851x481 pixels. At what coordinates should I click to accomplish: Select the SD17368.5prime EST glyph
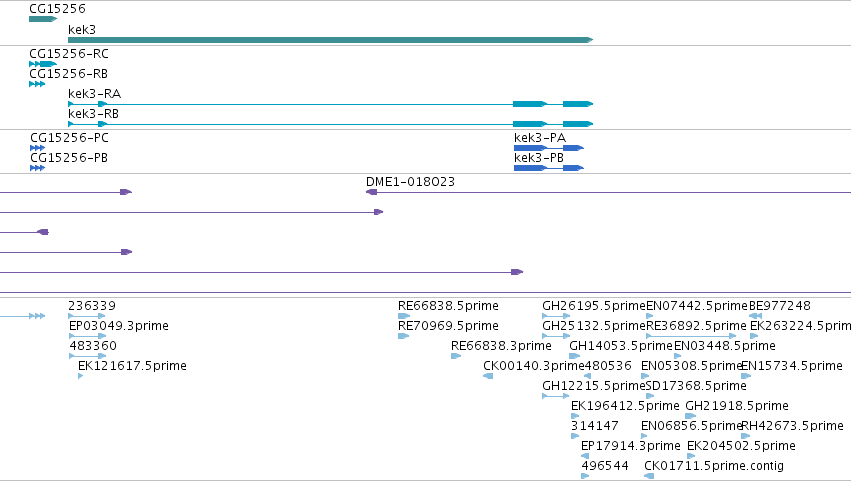650,396
